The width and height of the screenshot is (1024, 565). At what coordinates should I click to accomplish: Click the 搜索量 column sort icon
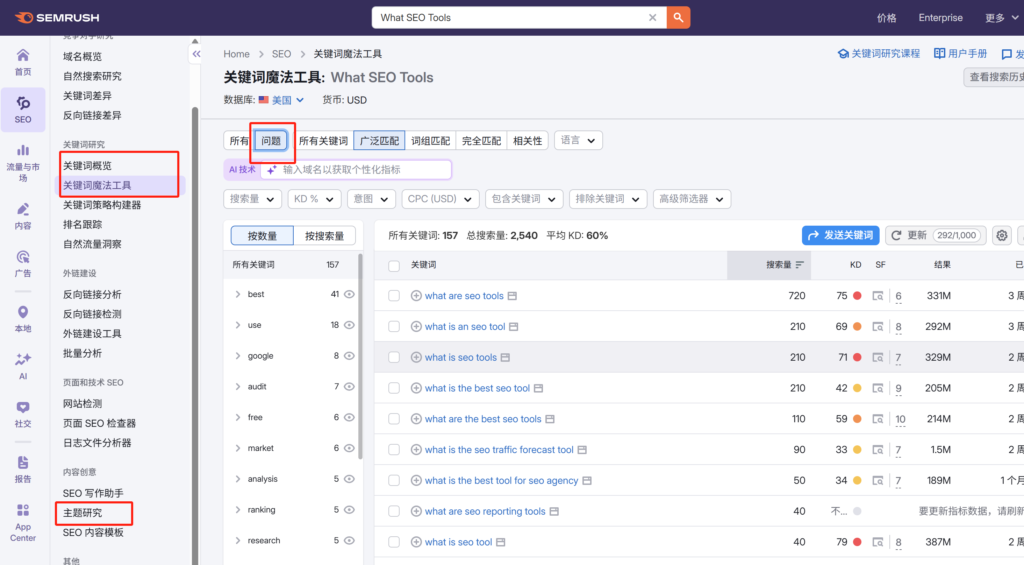(799, 265)
